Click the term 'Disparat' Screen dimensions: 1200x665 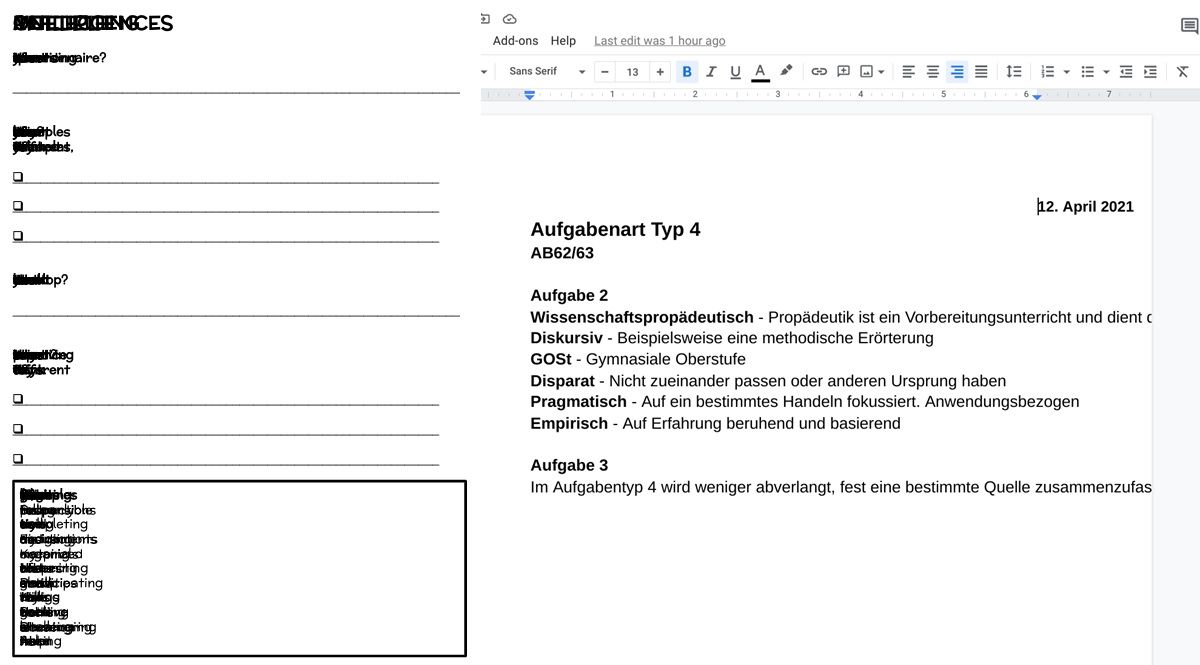[562, 381]
